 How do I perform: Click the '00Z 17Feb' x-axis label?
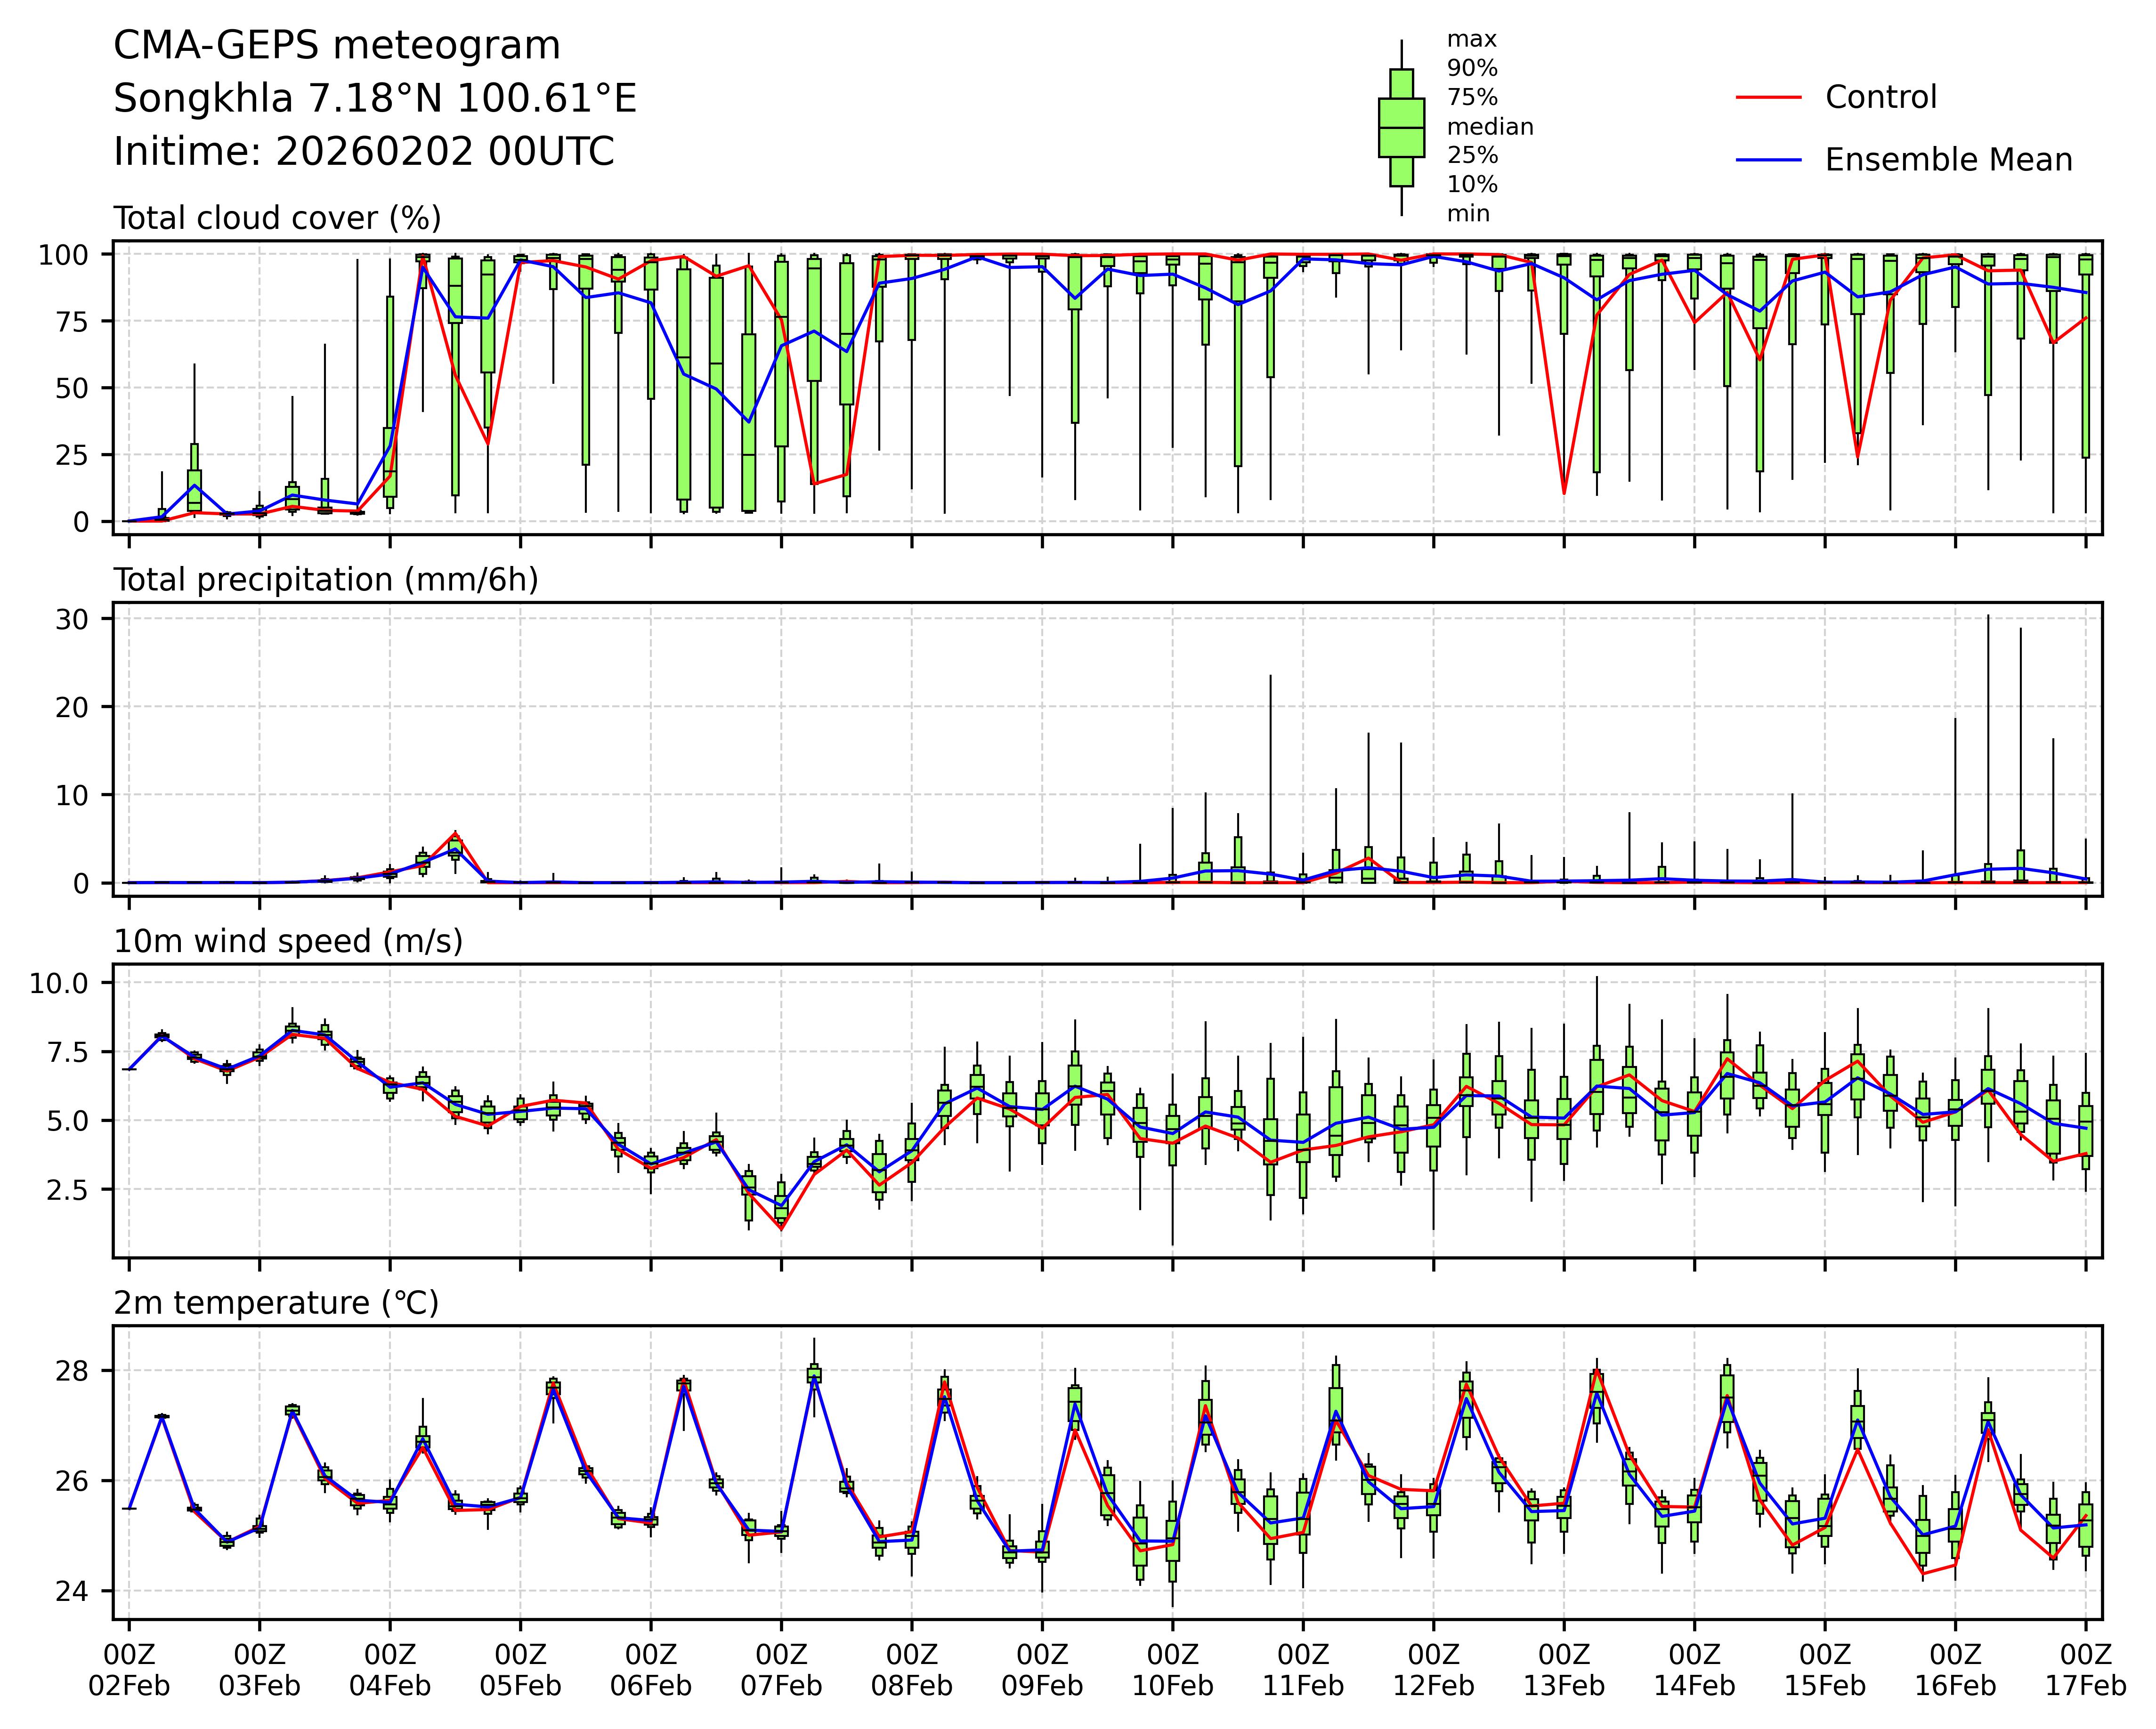click(x=2085, y=1669)
